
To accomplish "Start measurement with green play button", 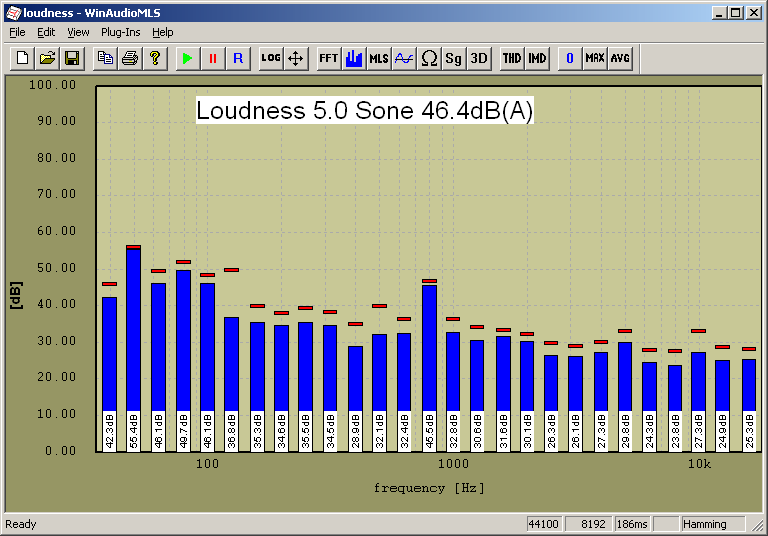I will click(x=187, y=58).
